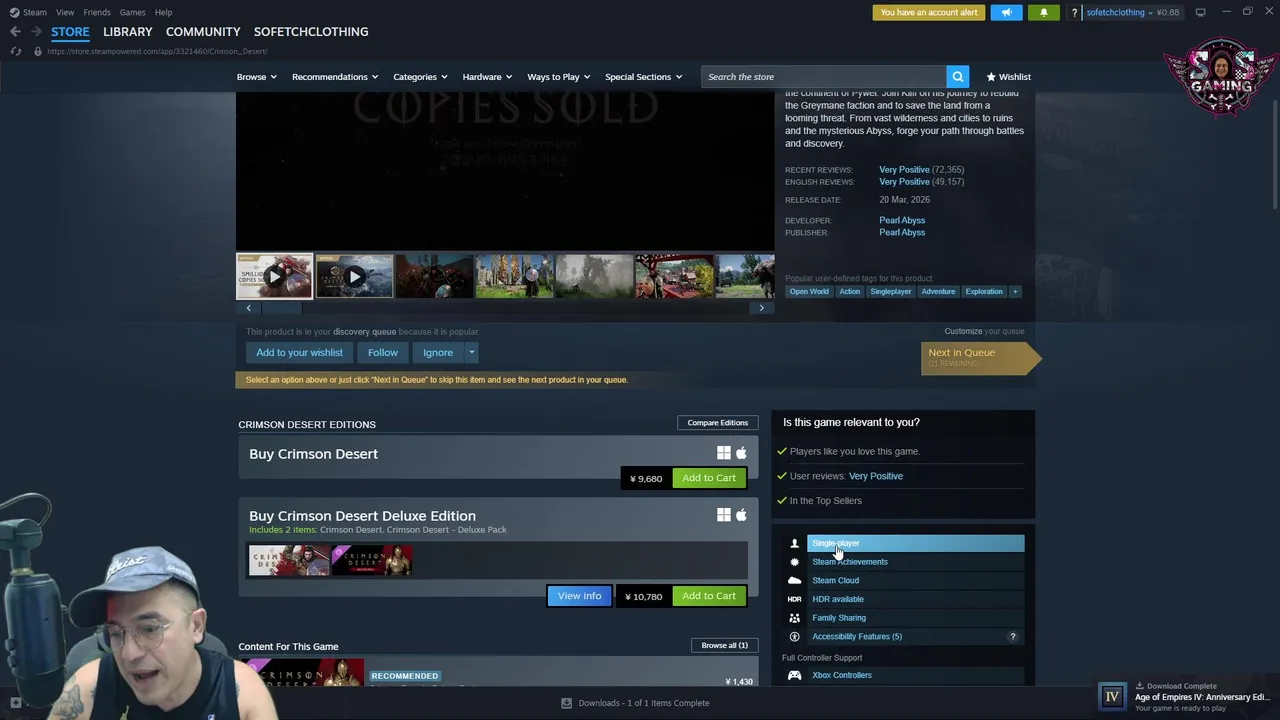Click the plus icon to add tags
Image resolution: width=1280 pixels, height=720 pixels.
click(1015, 292)
